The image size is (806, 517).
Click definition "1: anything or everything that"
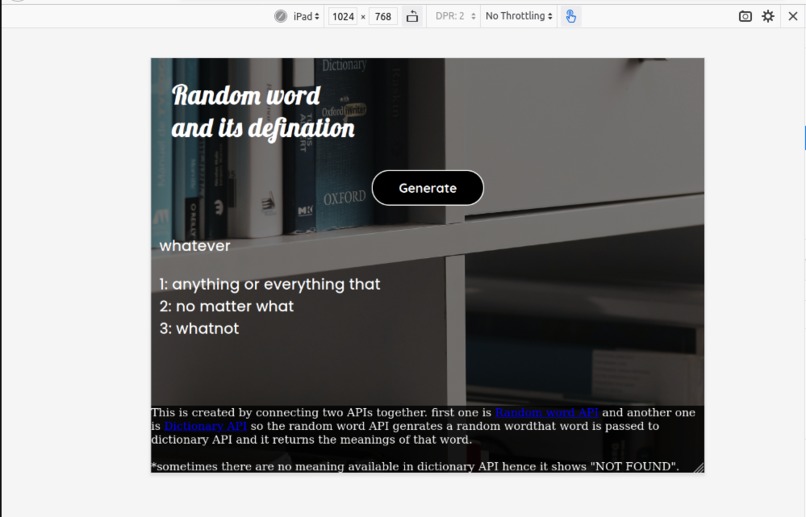click(x=270, y=284)
